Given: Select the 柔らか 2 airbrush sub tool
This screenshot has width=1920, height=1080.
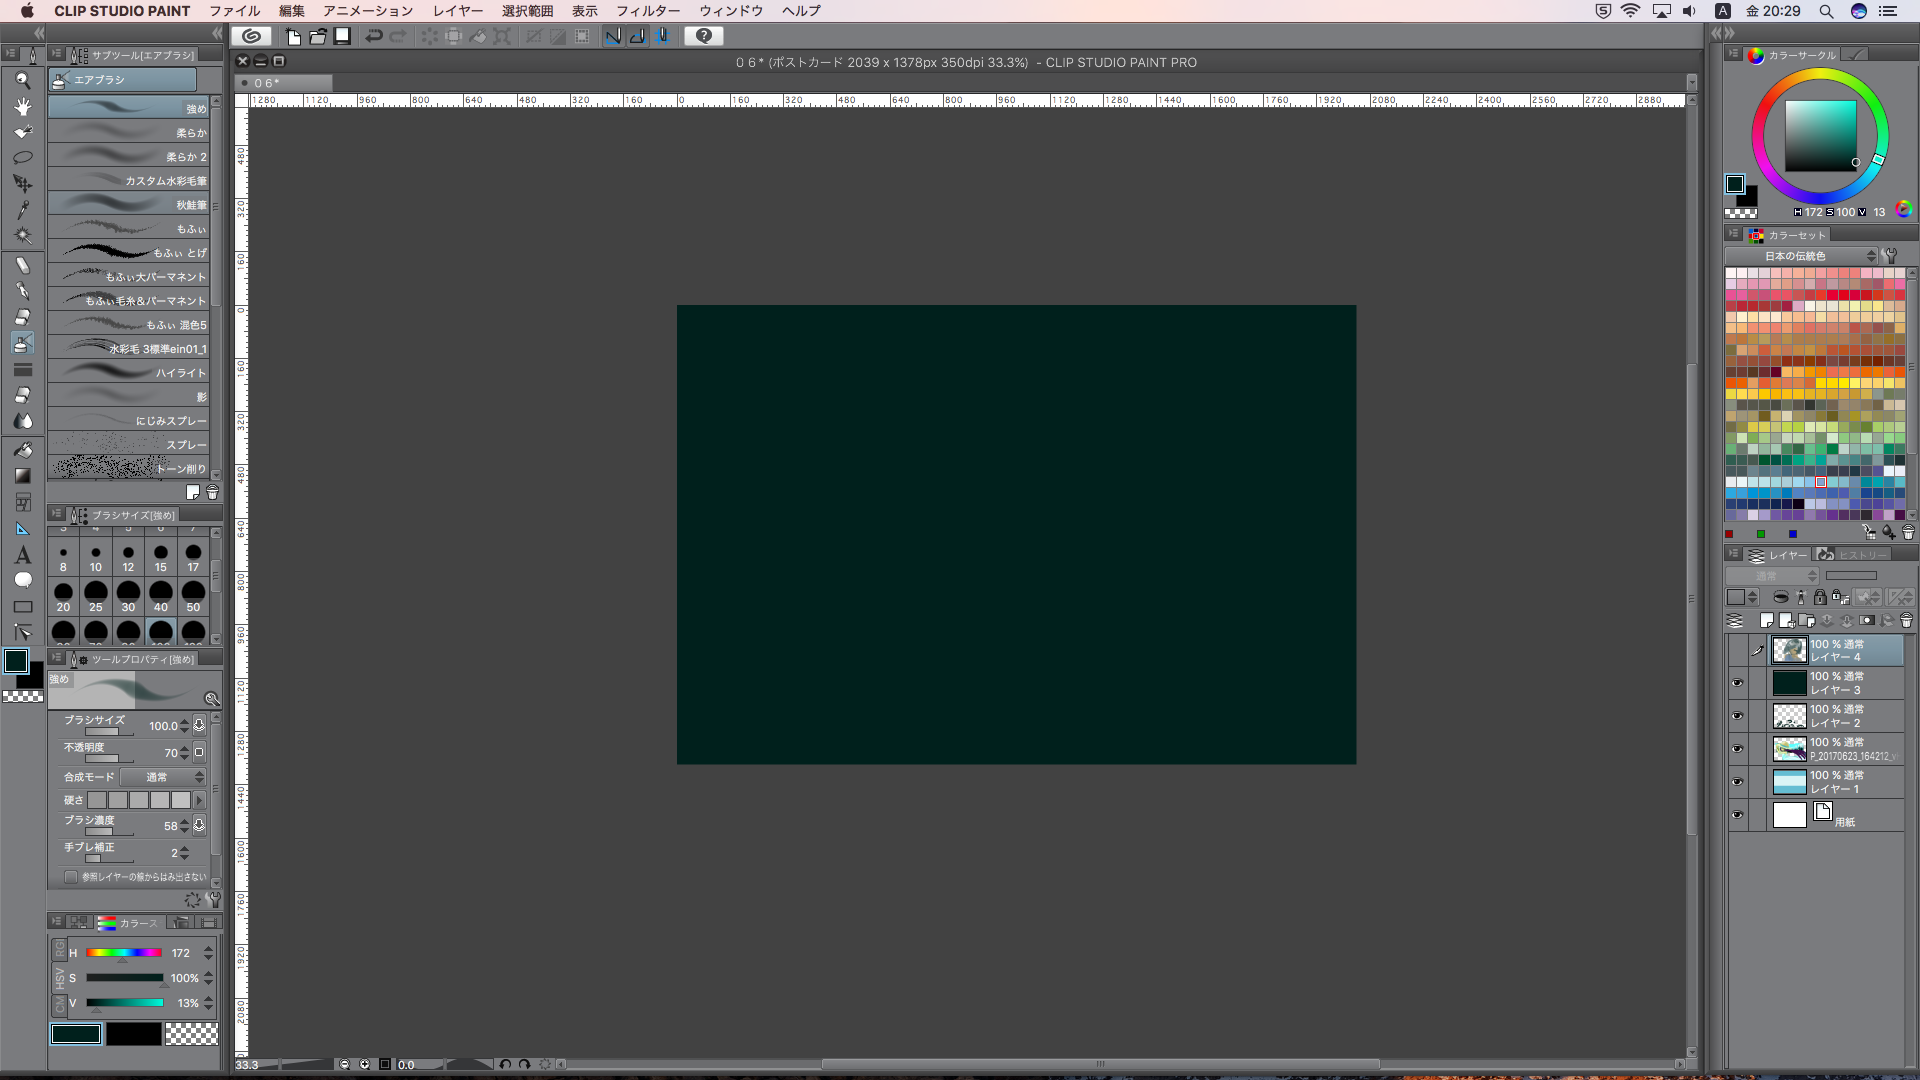Looking at the screenshot, I should click(128, 157).
